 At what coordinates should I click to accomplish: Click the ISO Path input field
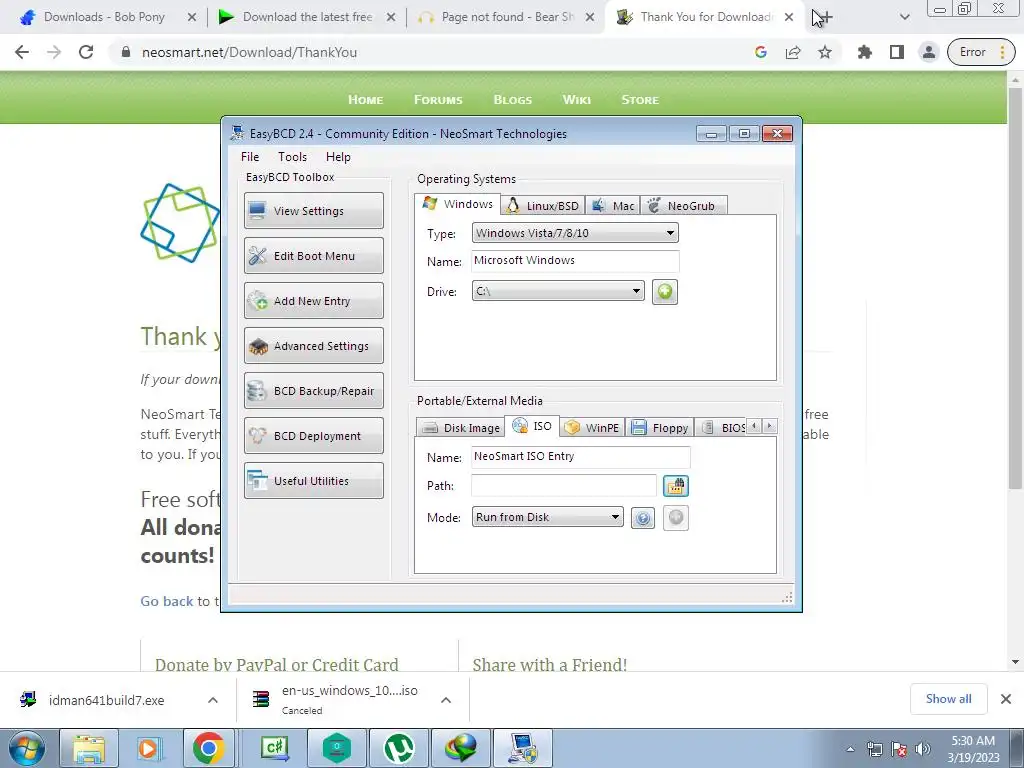coord(564,486)
